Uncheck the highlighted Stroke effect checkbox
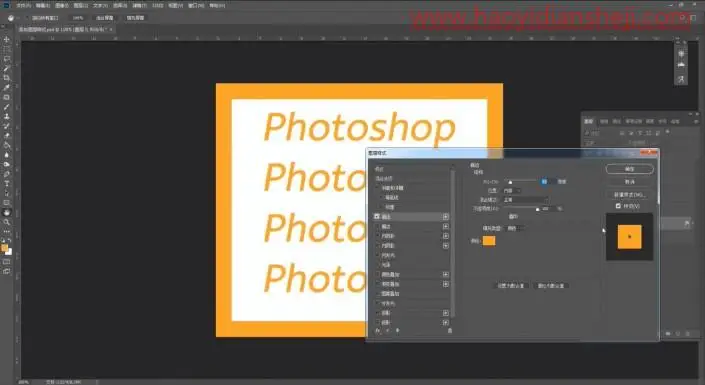Image resolution: width=705 pixels, height=385 pixels. (x=377, y=217)
